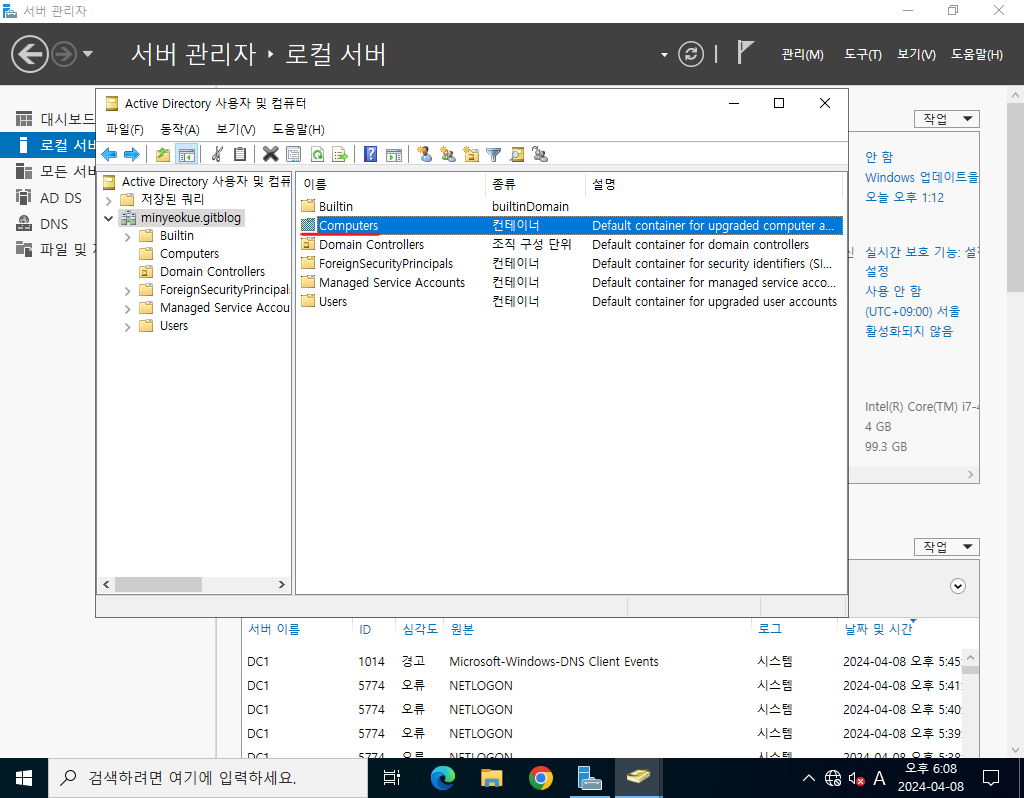Open Google Chrome from the taskbar
Viewport: 1024px width, 798px height.
pos(540,778)
